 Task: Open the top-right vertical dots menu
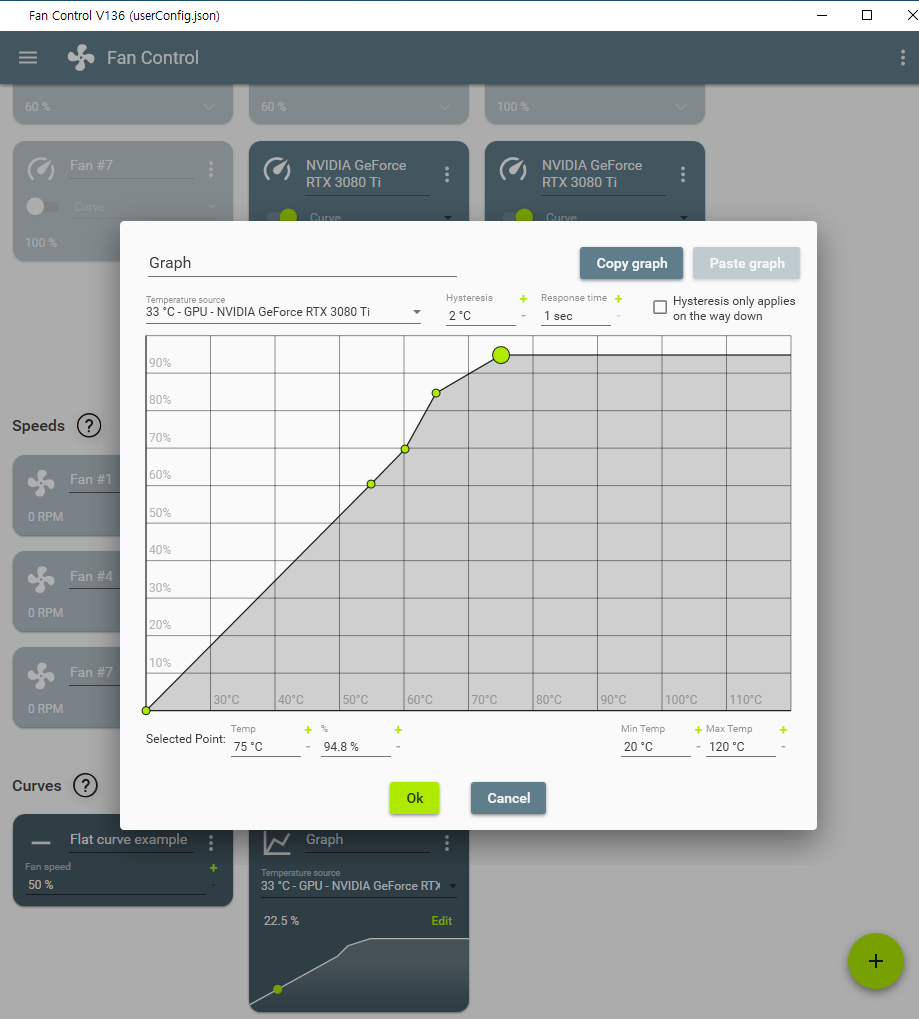click(903, 58)
